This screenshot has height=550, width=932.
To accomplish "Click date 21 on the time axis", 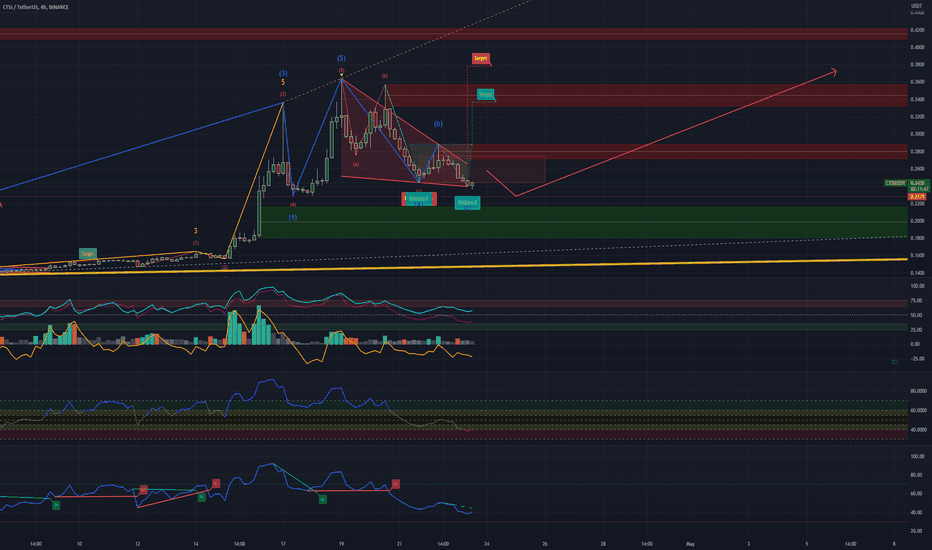I will tap(399, 543).
